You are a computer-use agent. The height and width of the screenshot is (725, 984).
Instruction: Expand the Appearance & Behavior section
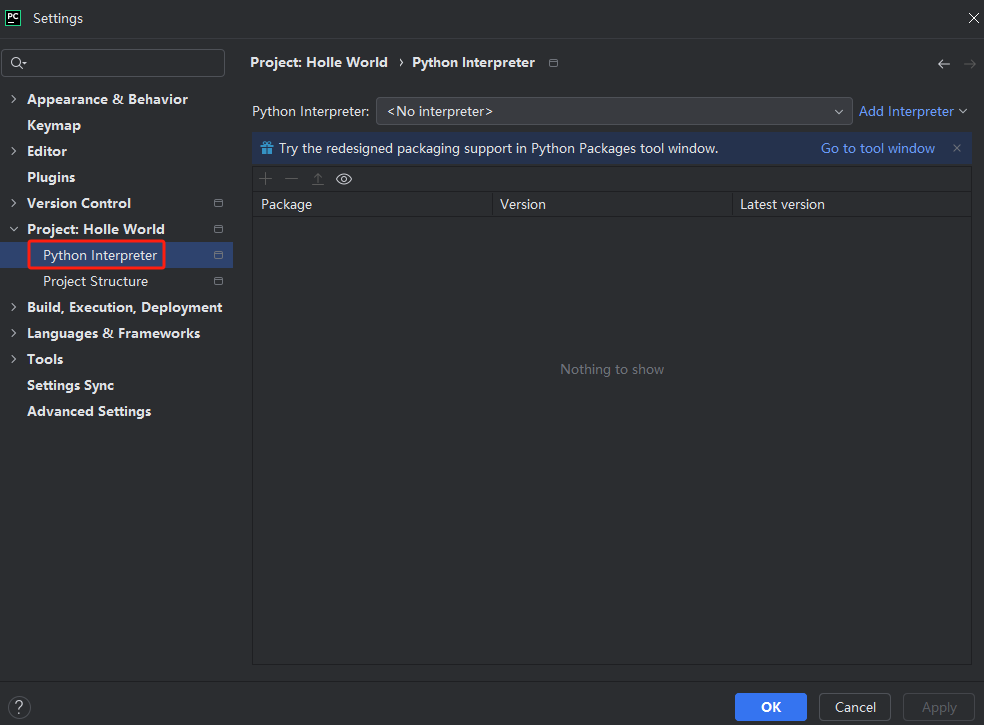click(11, 99)
